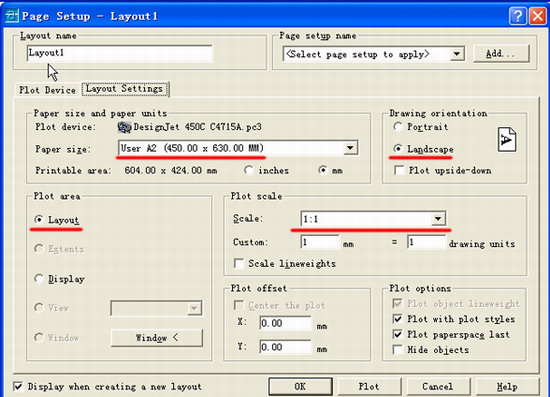Switch to the Layout Settings tab

[x=125, y=89]
